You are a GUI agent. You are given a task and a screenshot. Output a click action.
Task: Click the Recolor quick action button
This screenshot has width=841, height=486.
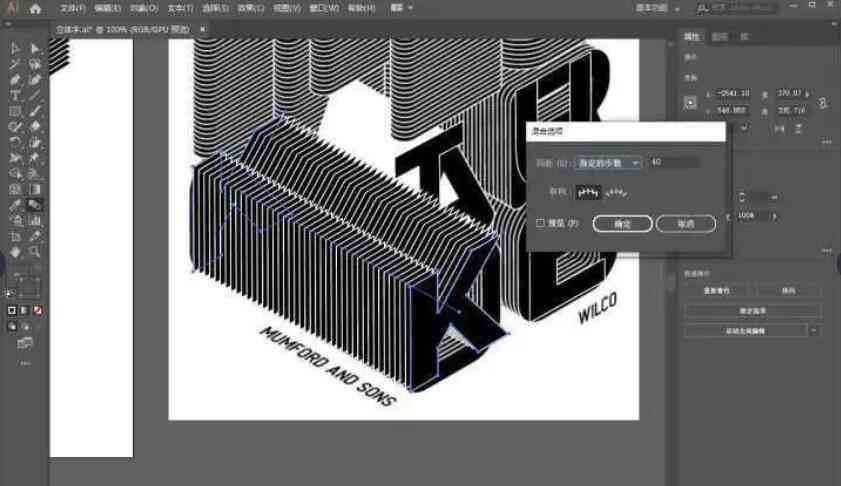click(x=717, y=291)
